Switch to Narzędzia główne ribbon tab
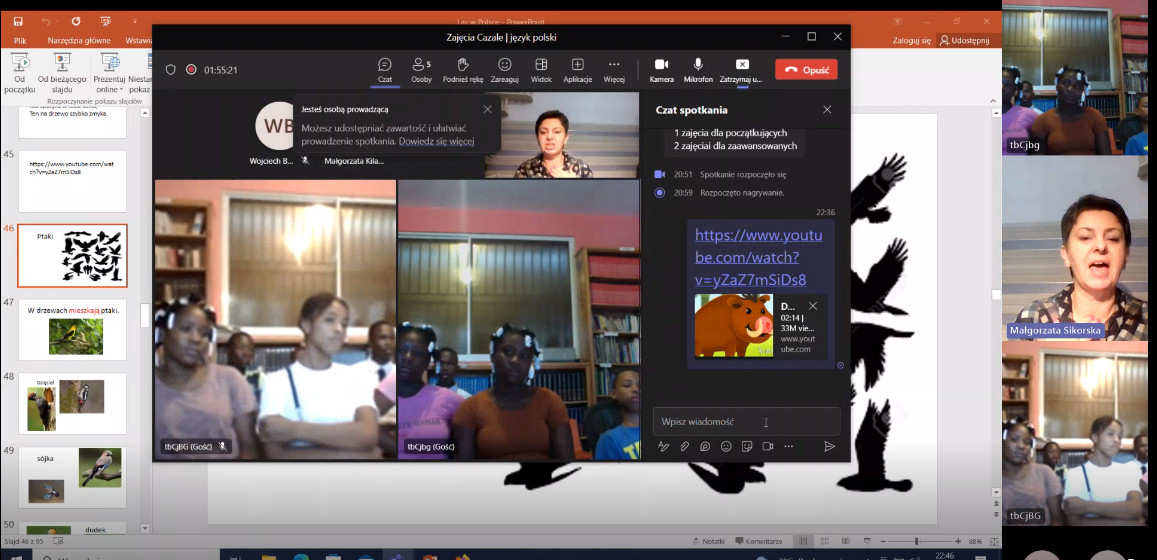This screenshot has height=560, width=1157. 79,40
